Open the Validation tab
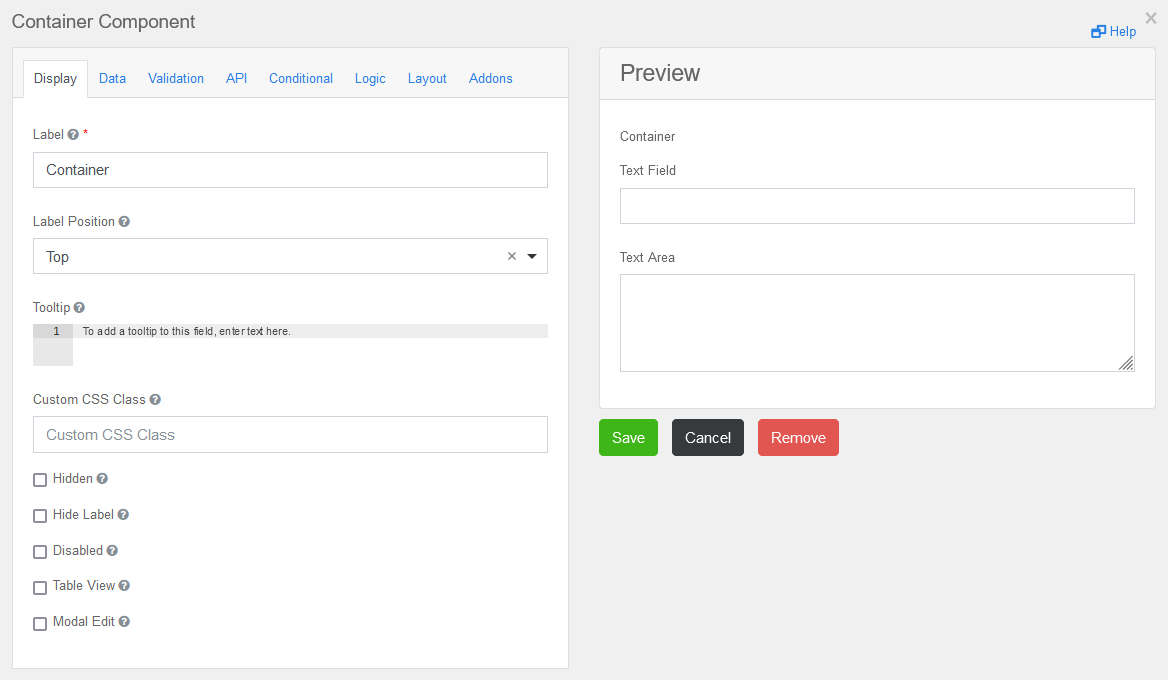Image resolution: width=1168 pixels, height=680 pixels. [x=176, y=79]
